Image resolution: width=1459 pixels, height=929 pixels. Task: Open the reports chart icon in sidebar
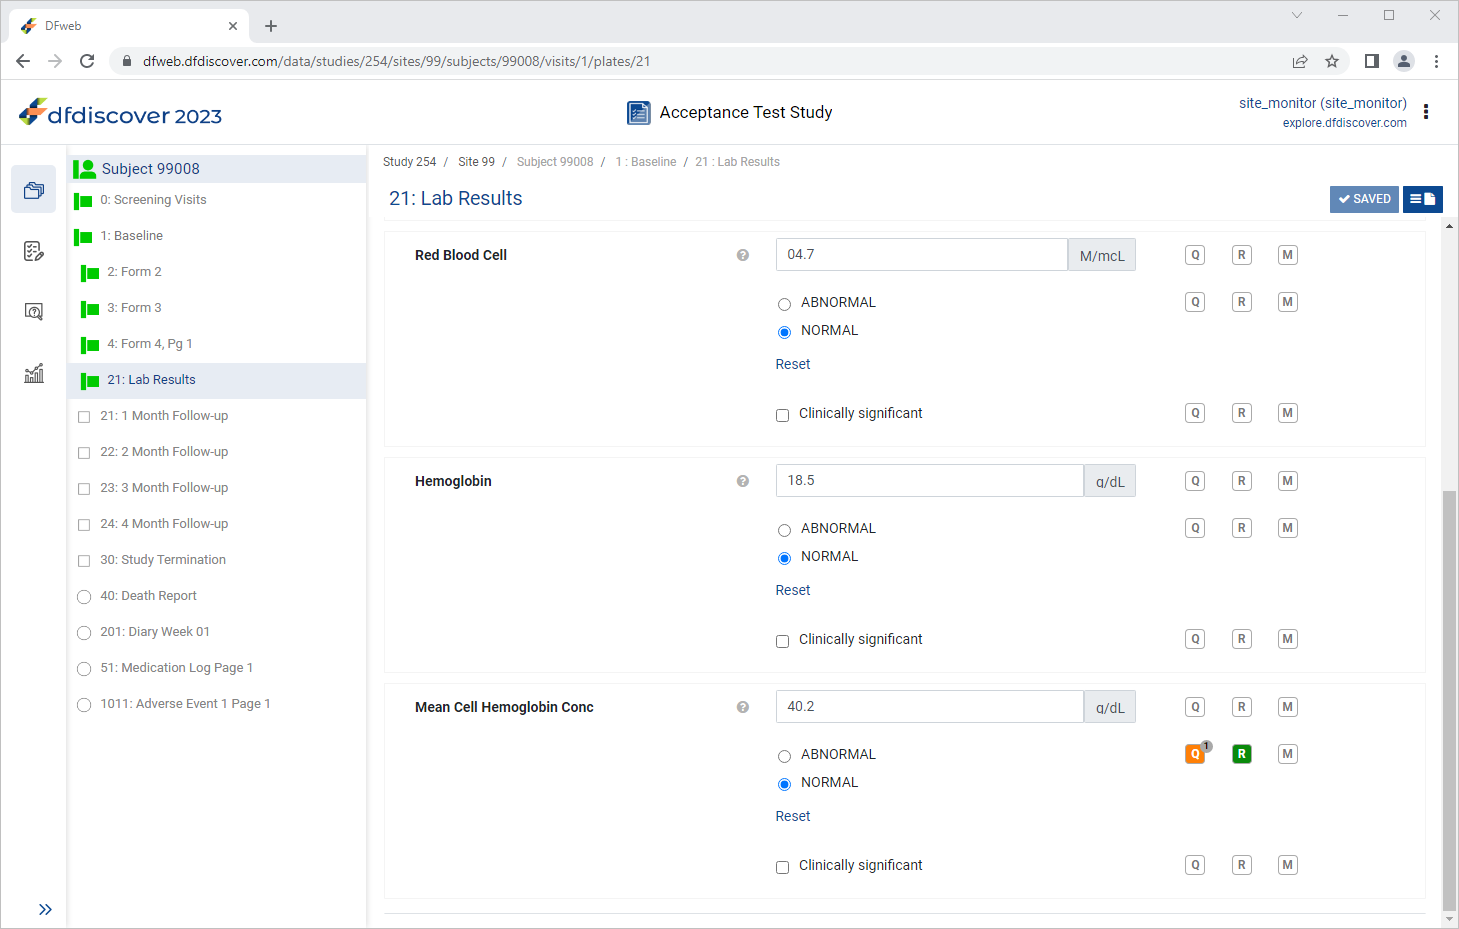[34, 373]
